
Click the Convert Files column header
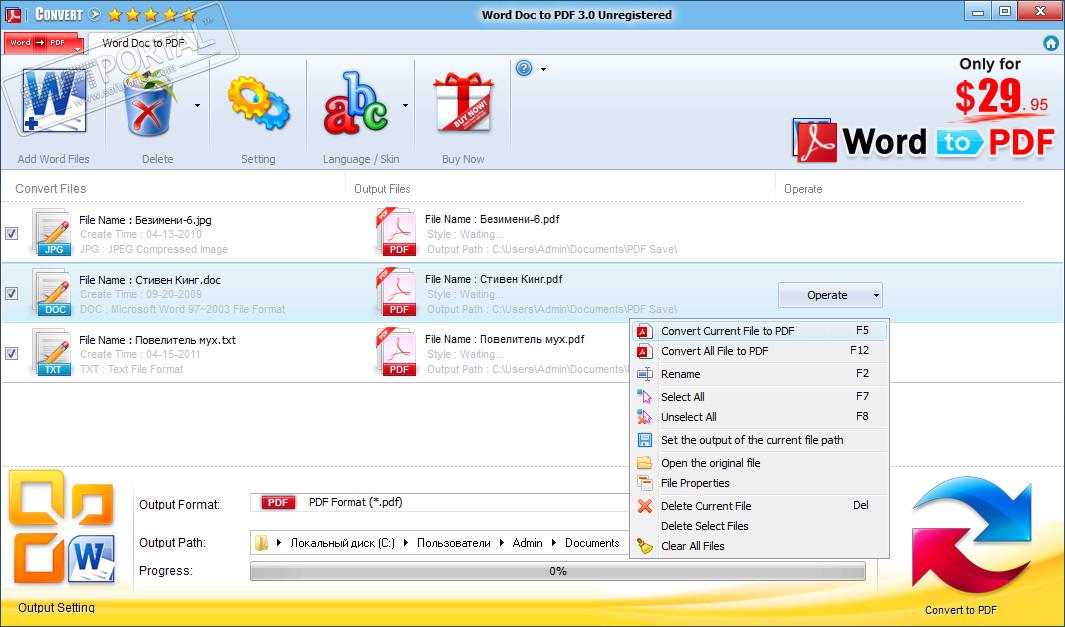pos(51,189)
